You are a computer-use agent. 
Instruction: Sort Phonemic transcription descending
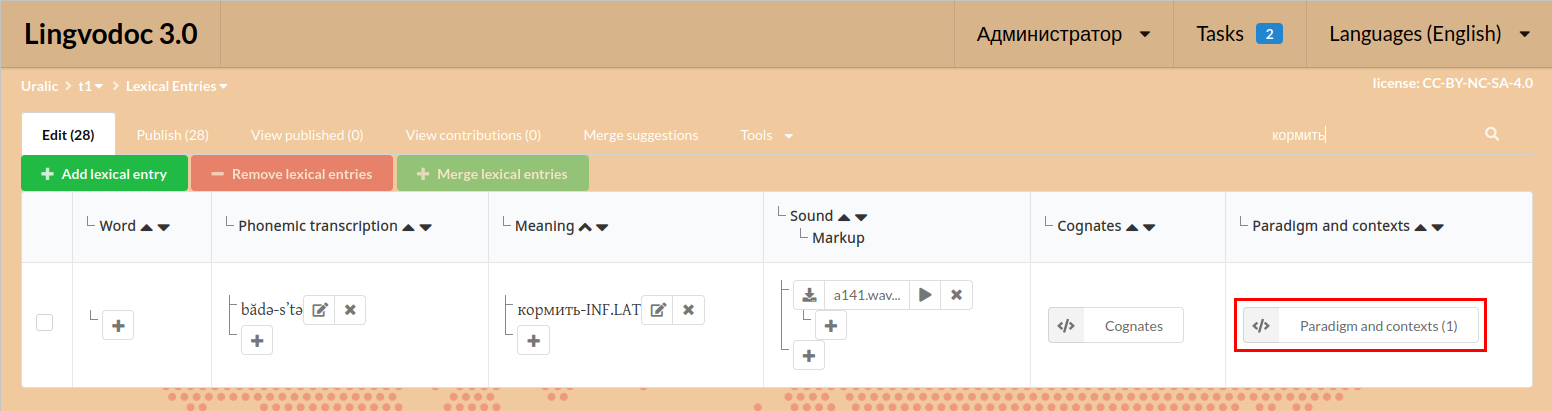[x=426, y=227]
